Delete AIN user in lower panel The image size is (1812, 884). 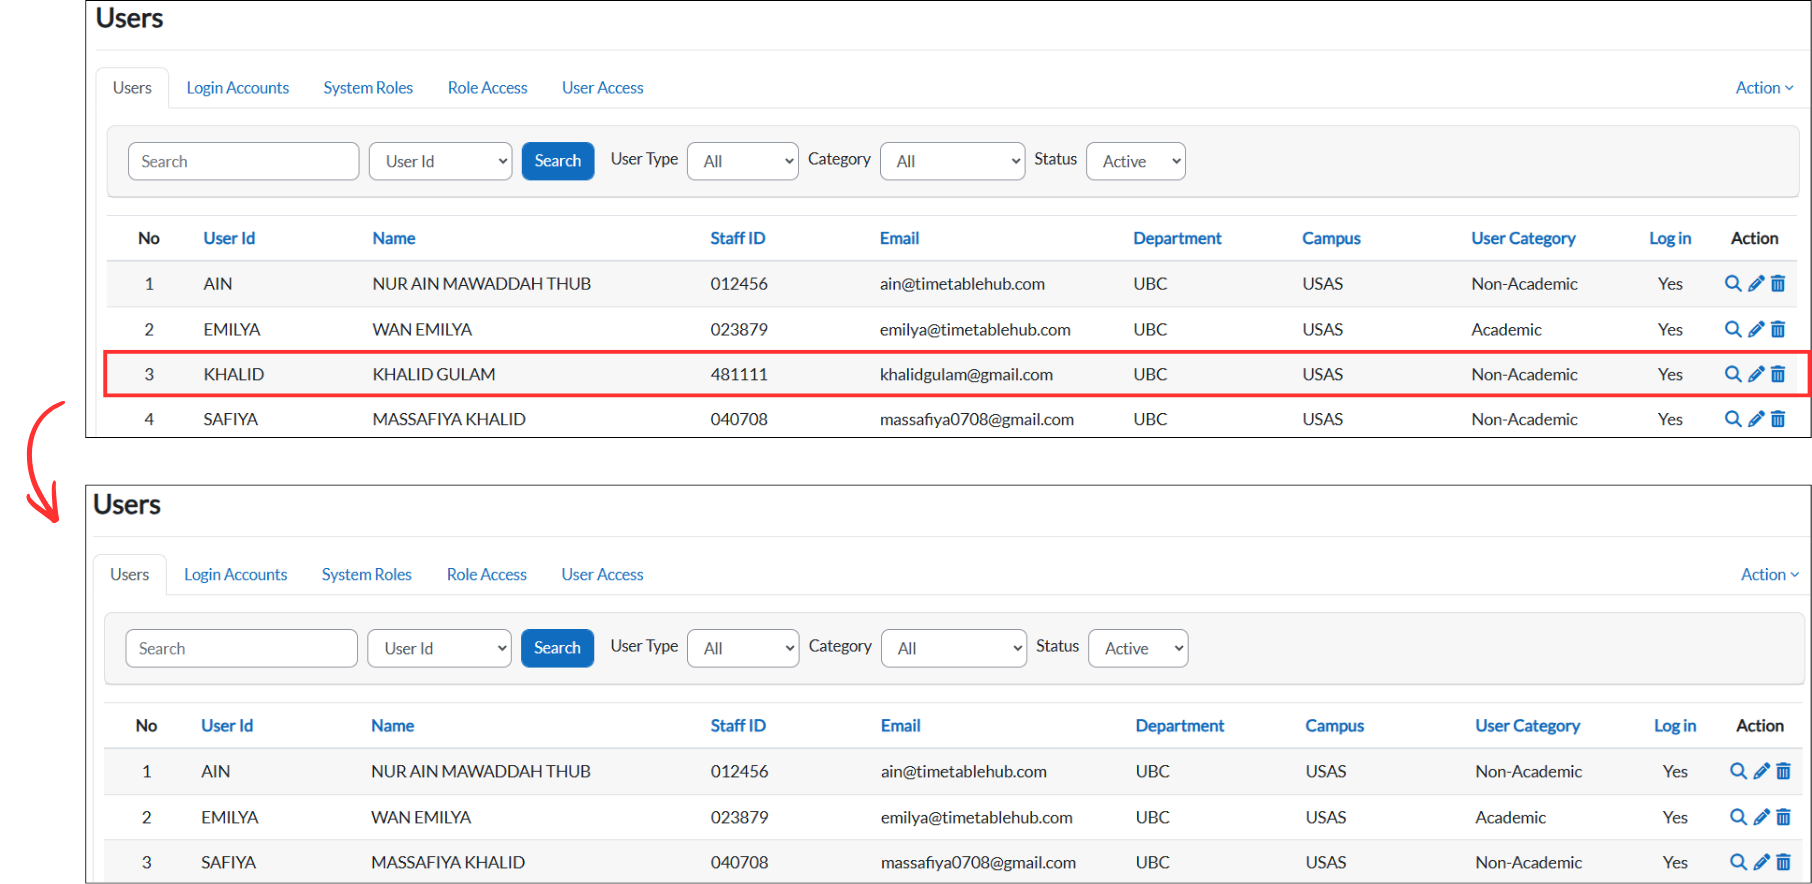point(1783,771)
